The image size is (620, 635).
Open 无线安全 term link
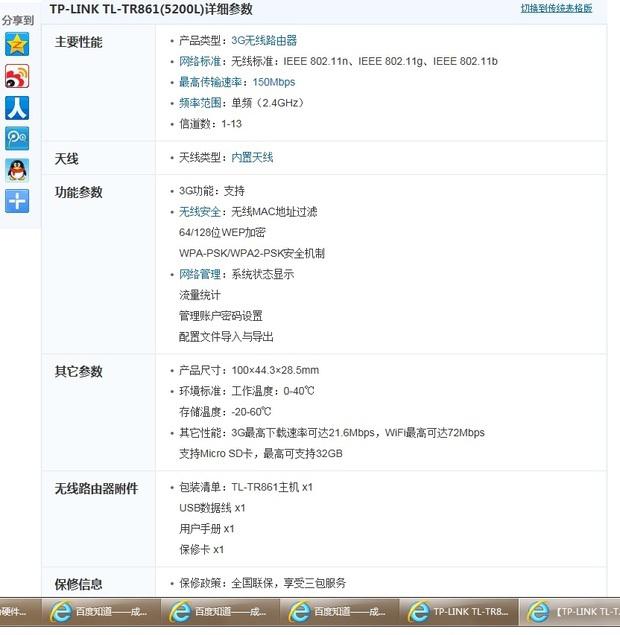click(200, 211)
